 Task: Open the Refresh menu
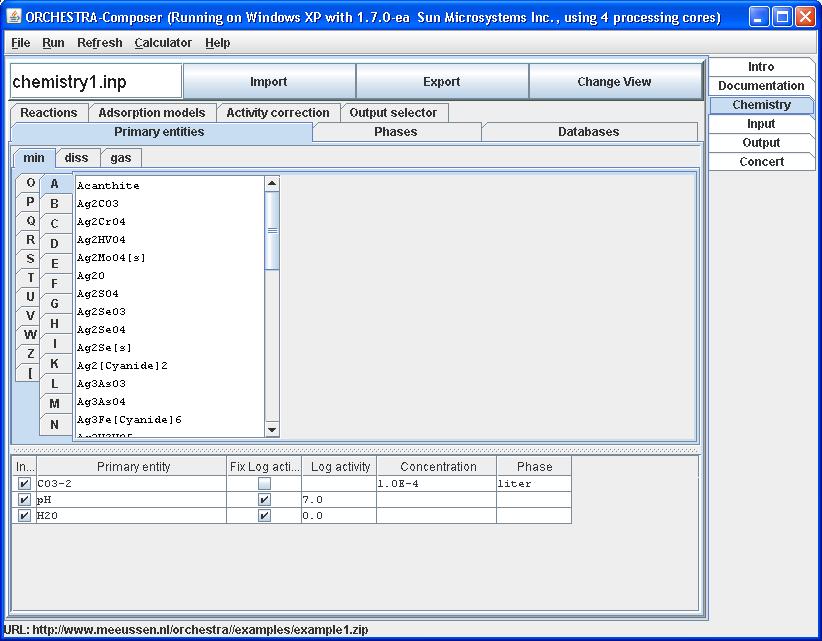tap(100, 43)
